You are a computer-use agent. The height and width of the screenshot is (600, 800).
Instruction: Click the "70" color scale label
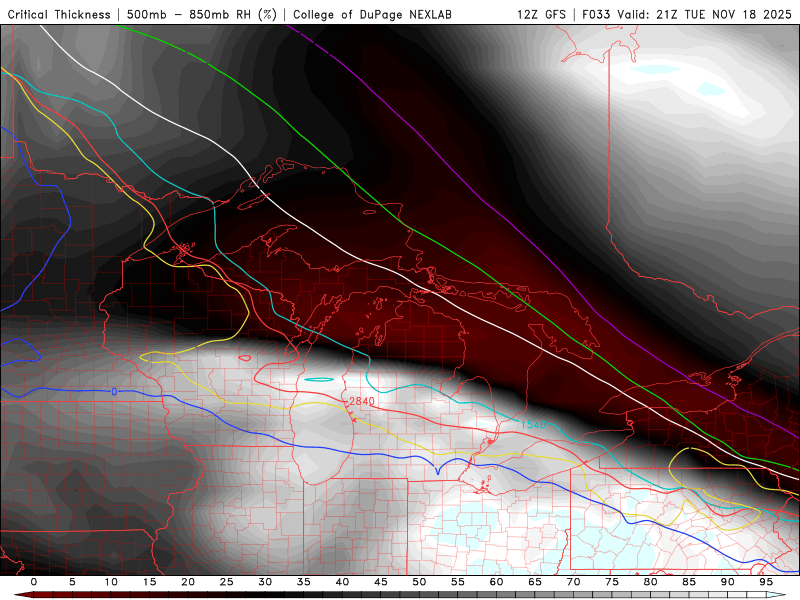tap(573, 582)
